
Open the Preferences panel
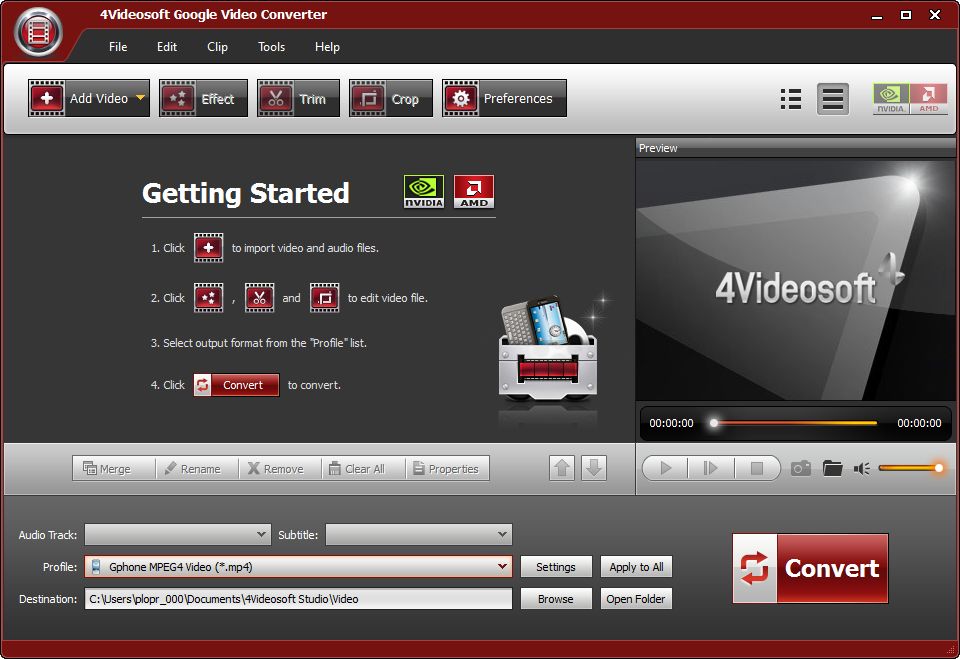pos(503,98)
